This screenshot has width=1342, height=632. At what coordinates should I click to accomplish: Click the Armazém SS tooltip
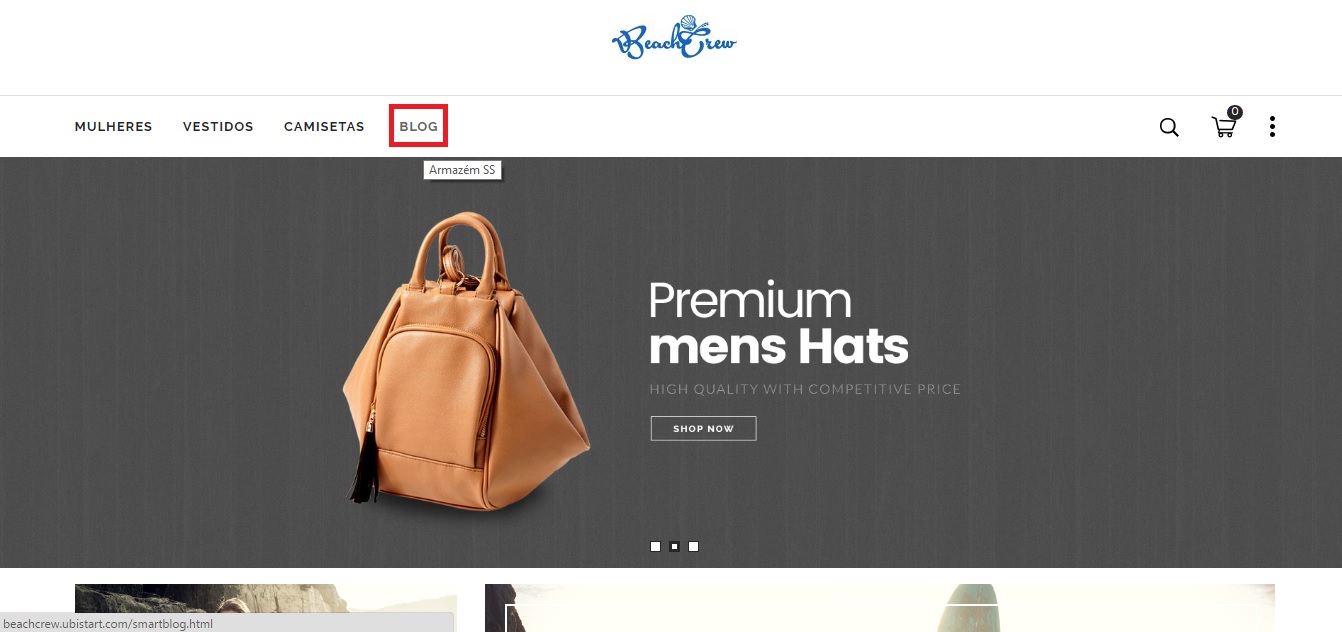[x=462, y=170]
